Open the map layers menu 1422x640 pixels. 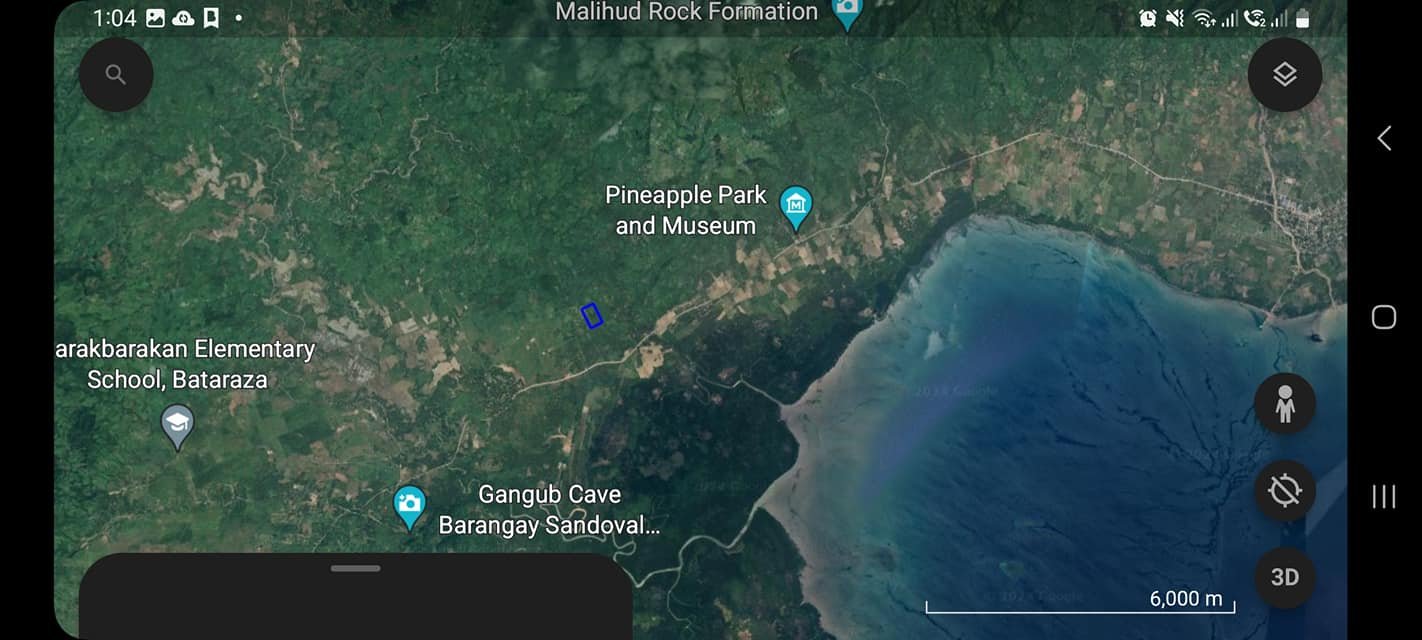pyautogui.click(x=1284, y=75)
